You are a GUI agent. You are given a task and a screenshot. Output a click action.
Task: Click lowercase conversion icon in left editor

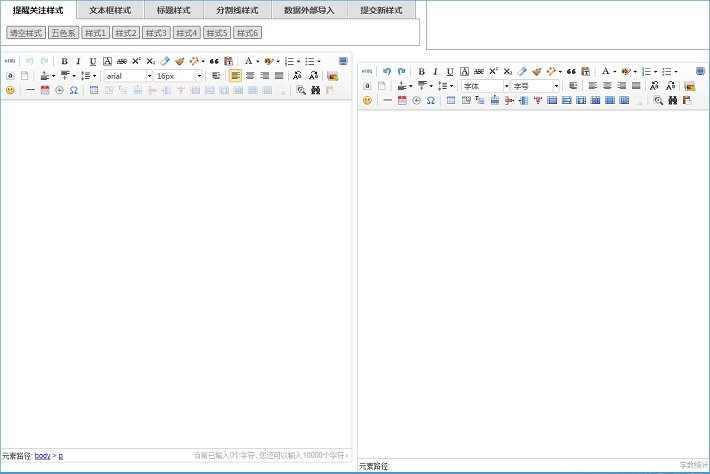[313, 76]
